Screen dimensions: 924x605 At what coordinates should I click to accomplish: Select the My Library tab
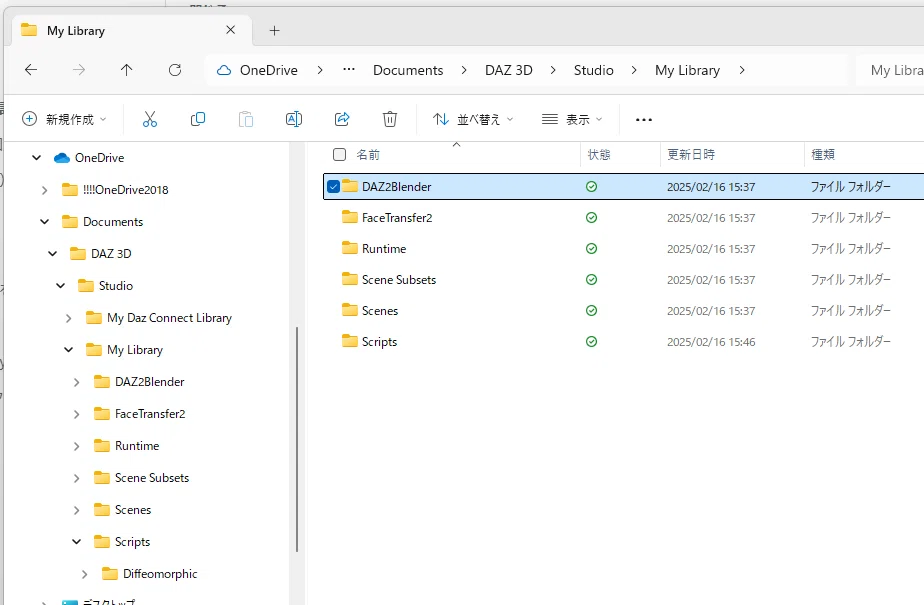[130, 31]
